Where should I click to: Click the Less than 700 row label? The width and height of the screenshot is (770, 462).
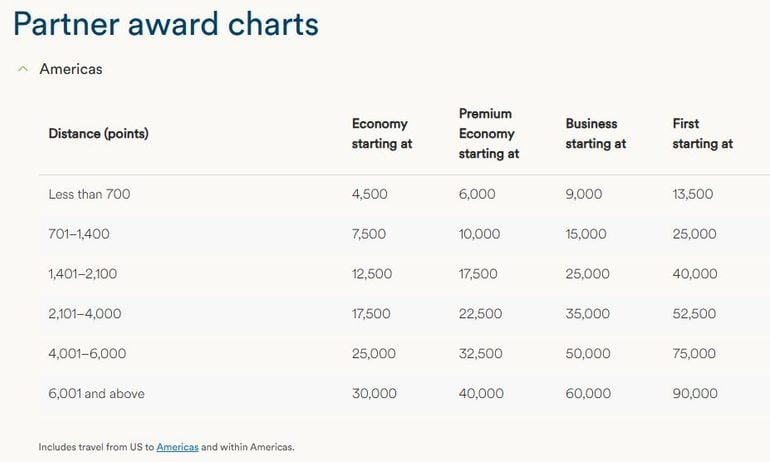point(89,194)
